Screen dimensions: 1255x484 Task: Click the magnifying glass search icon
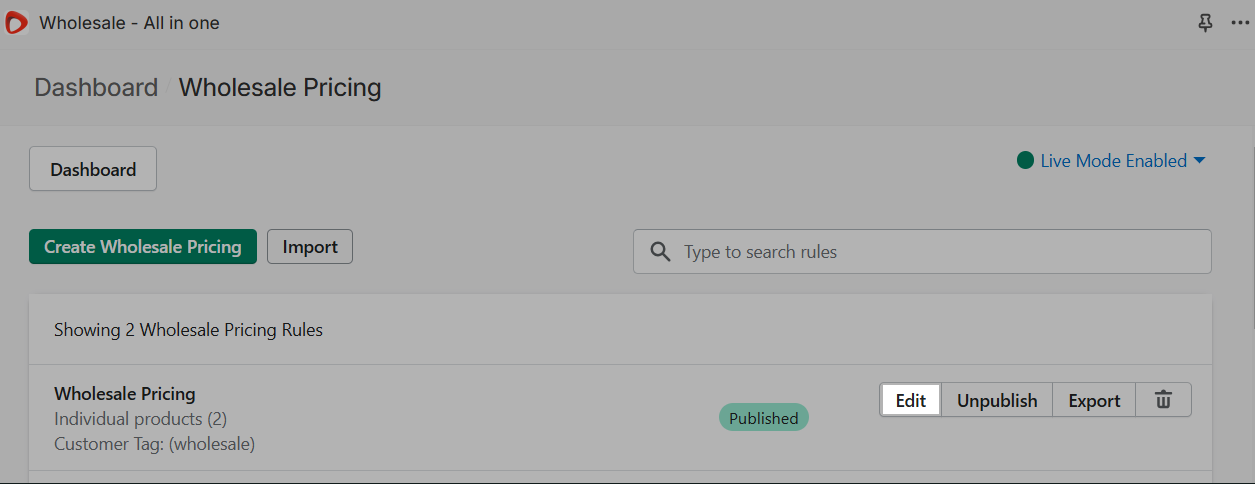(x=660, y=252)
